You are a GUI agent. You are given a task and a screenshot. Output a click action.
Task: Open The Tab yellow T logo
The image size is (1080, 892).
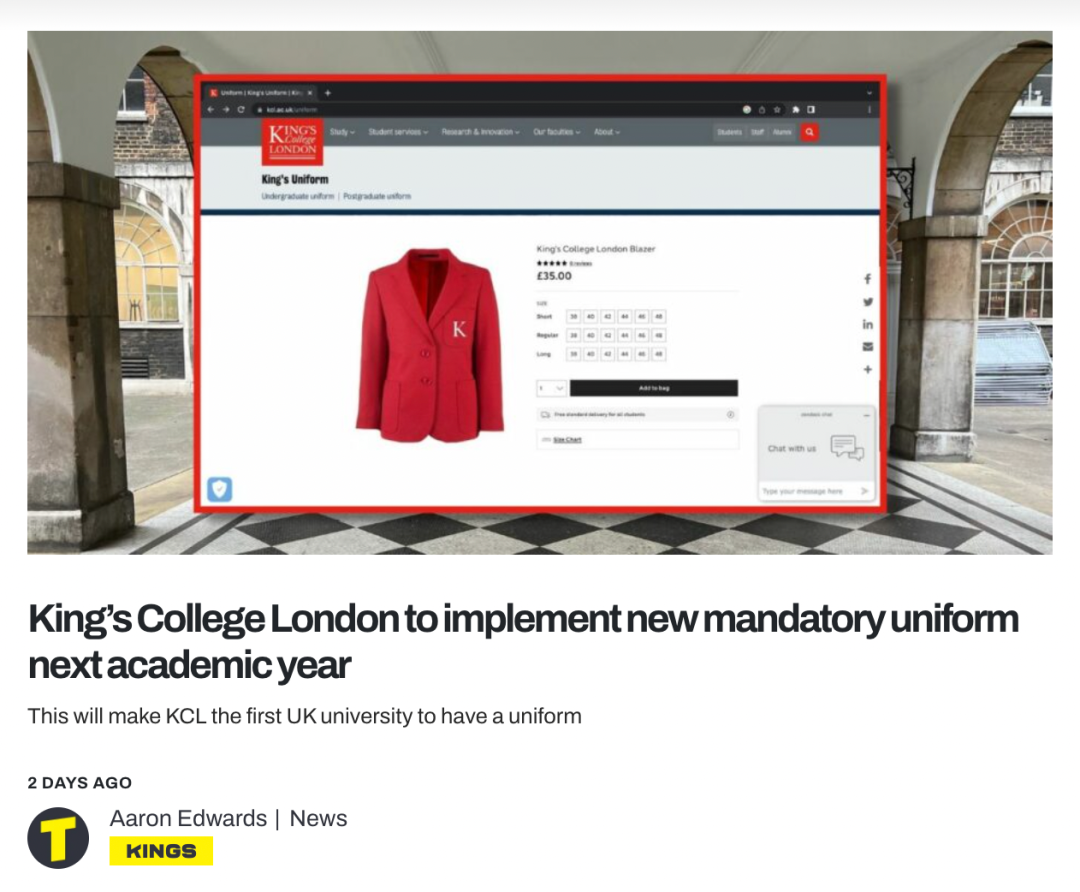(x=58, y=838)
